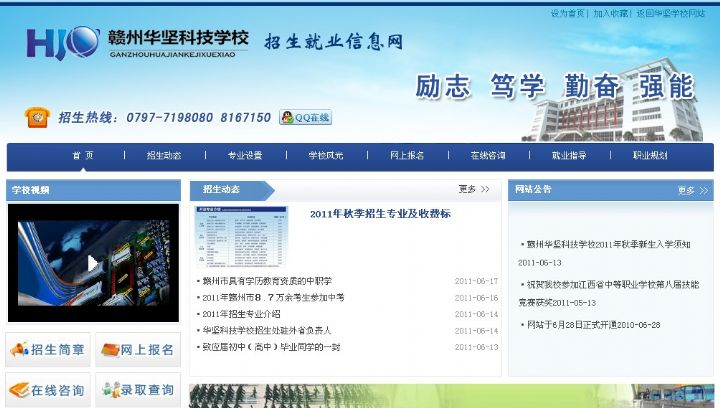The width and height of the screenshot is (720, 408).
Task: Open the 录取查询 icon button
Action: point(137,389)
